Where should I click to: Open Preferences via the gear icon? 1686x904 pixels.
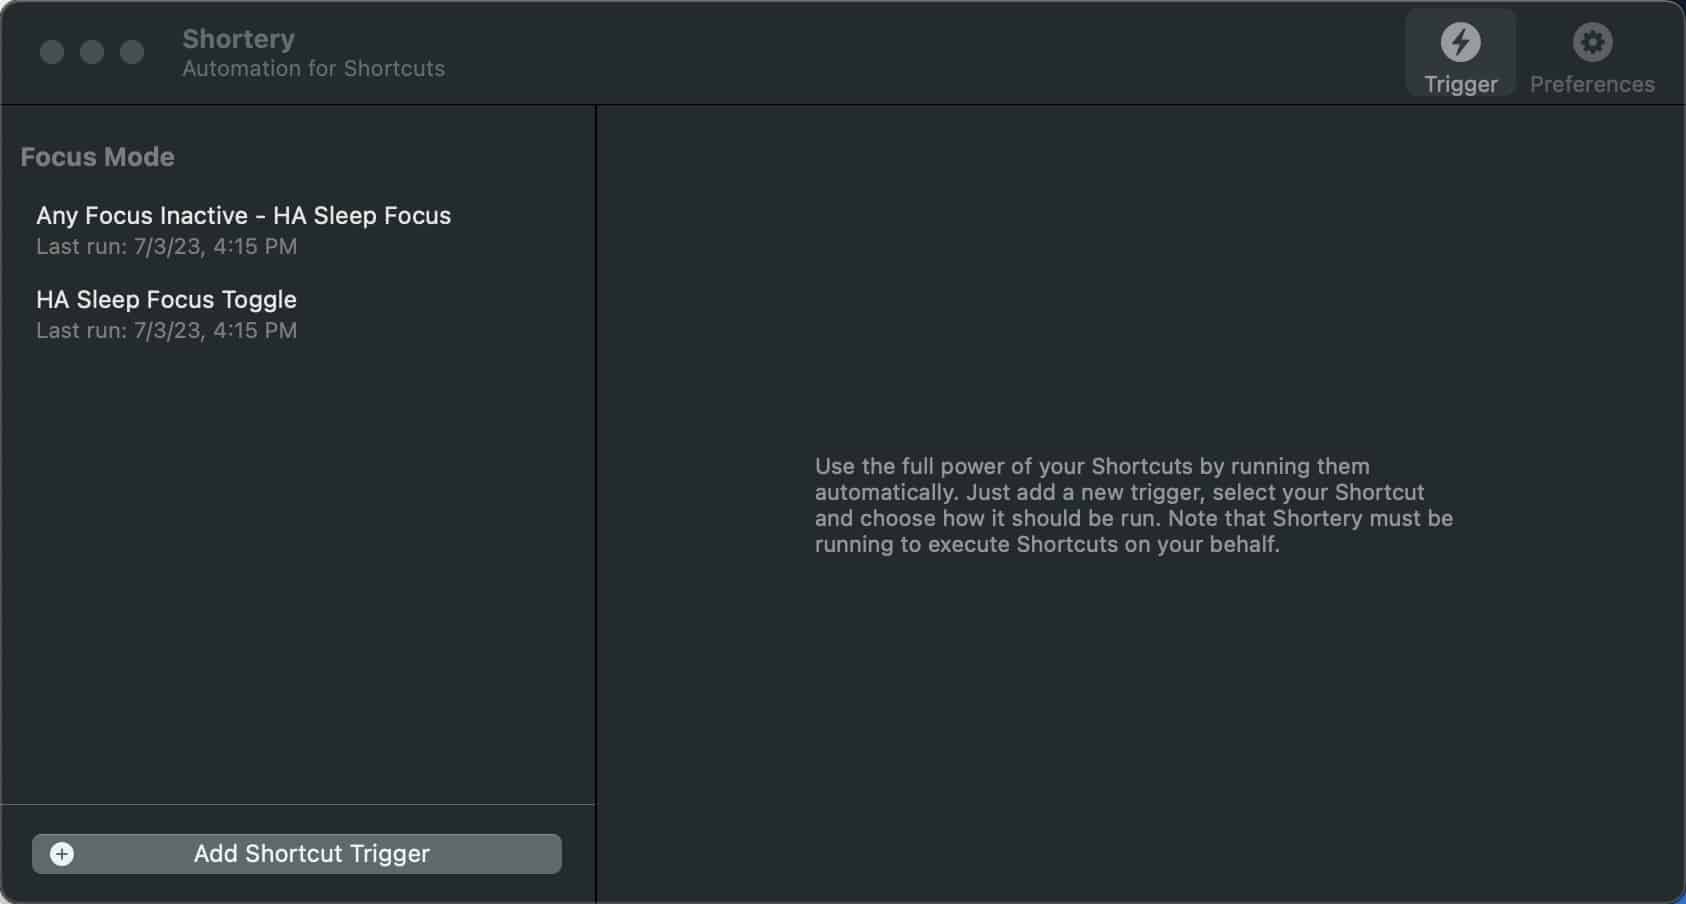pos(1592,42)
